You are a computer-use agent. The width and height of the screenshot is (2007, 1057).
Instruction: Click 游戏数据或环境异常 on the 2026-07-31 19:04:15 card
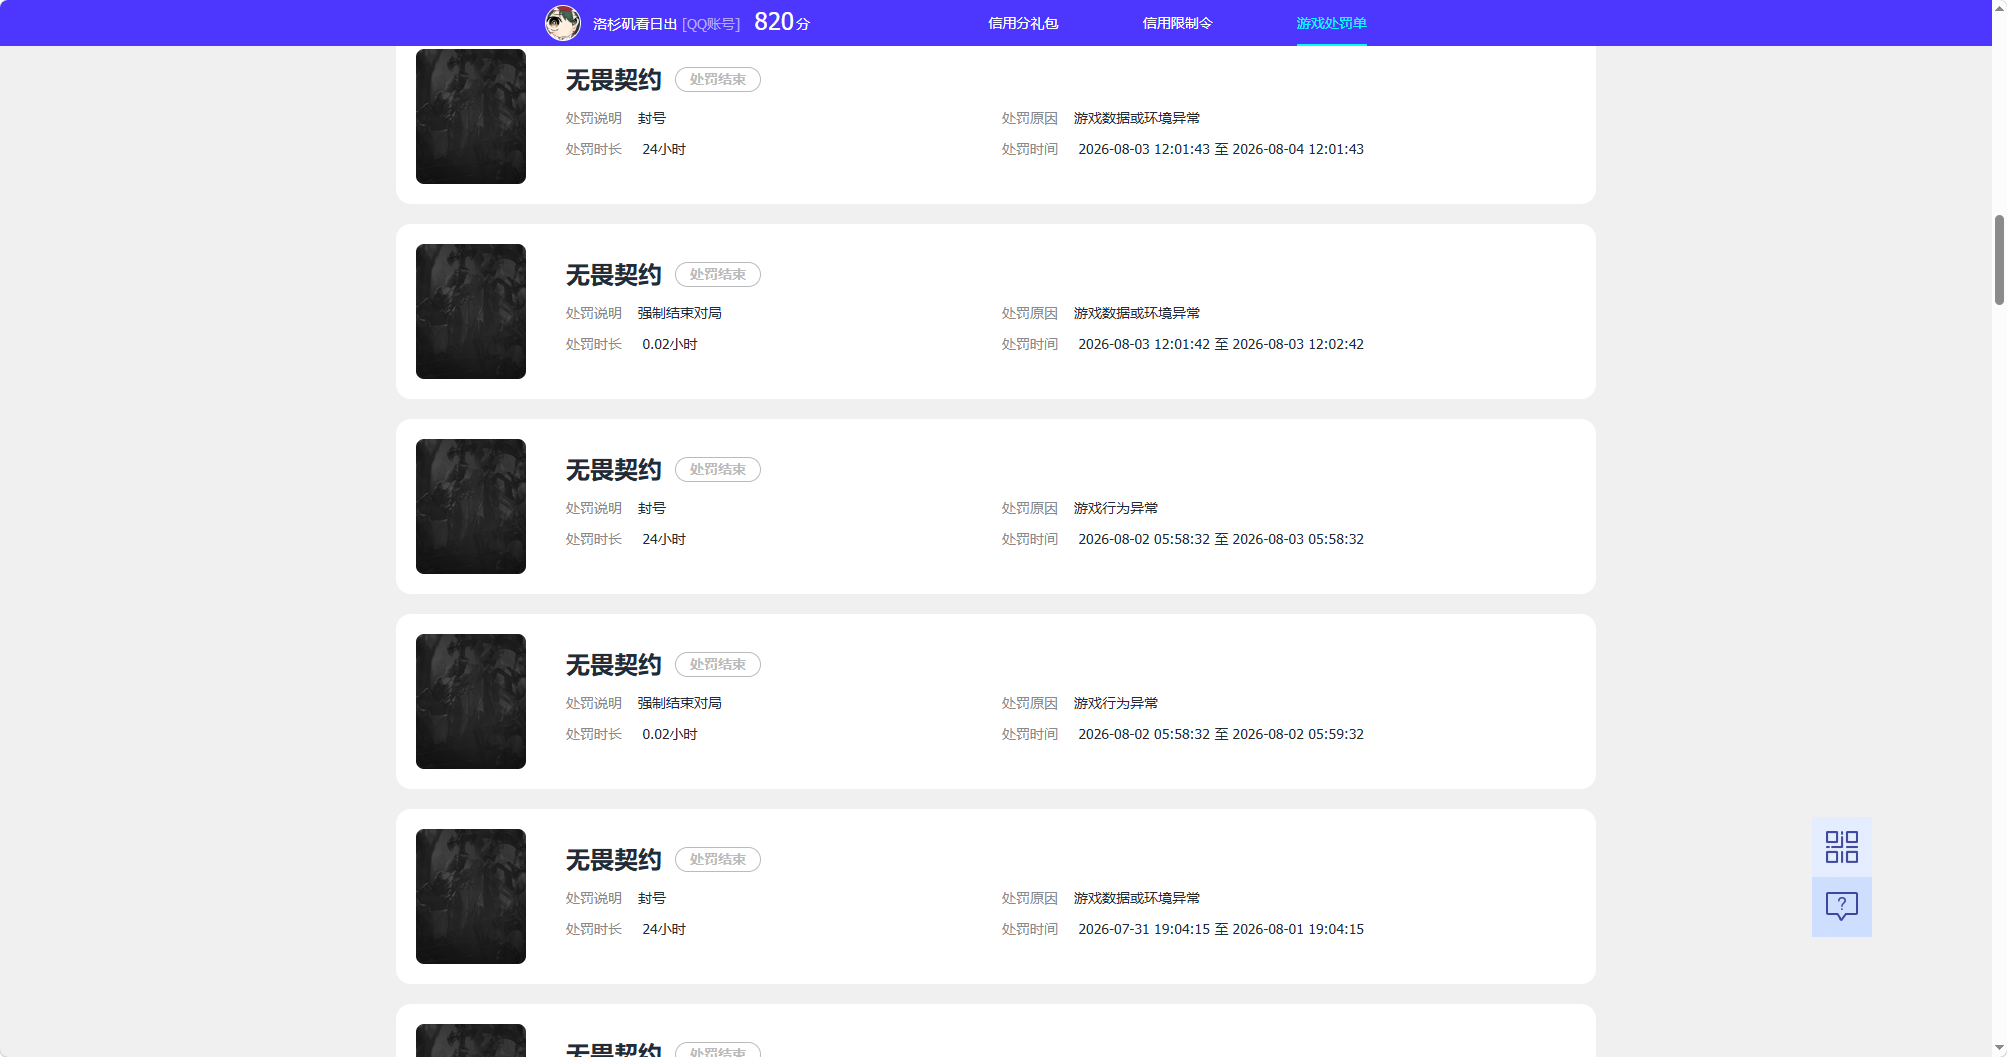pyautogui.click(x=1137, y=898)
